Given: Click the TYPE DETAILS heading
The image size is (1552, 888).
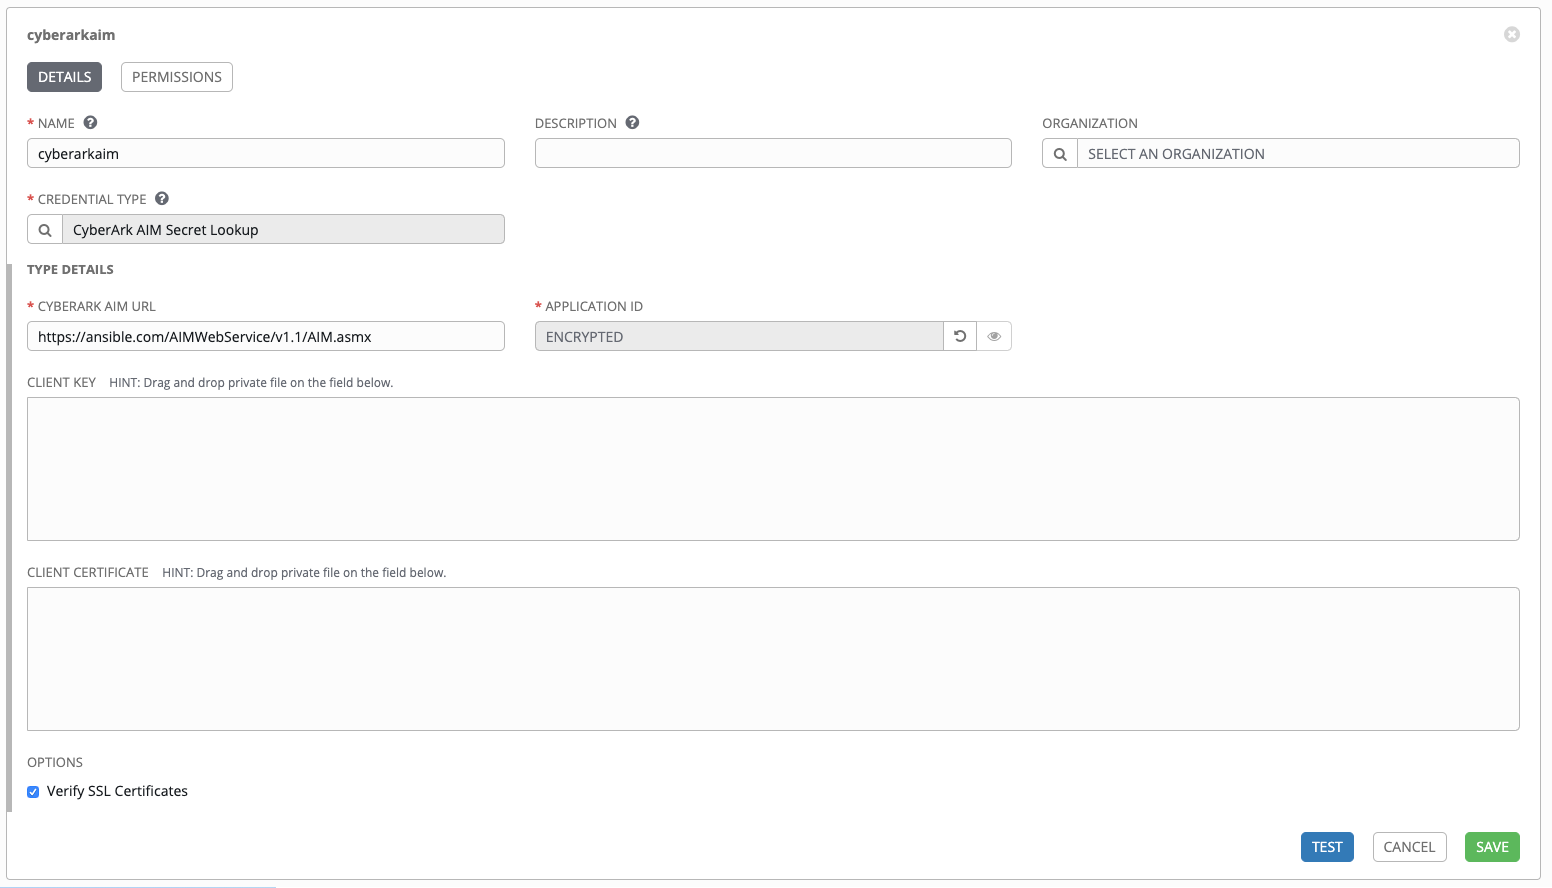Looking at the screenshot, I should [x=70, y=270].
